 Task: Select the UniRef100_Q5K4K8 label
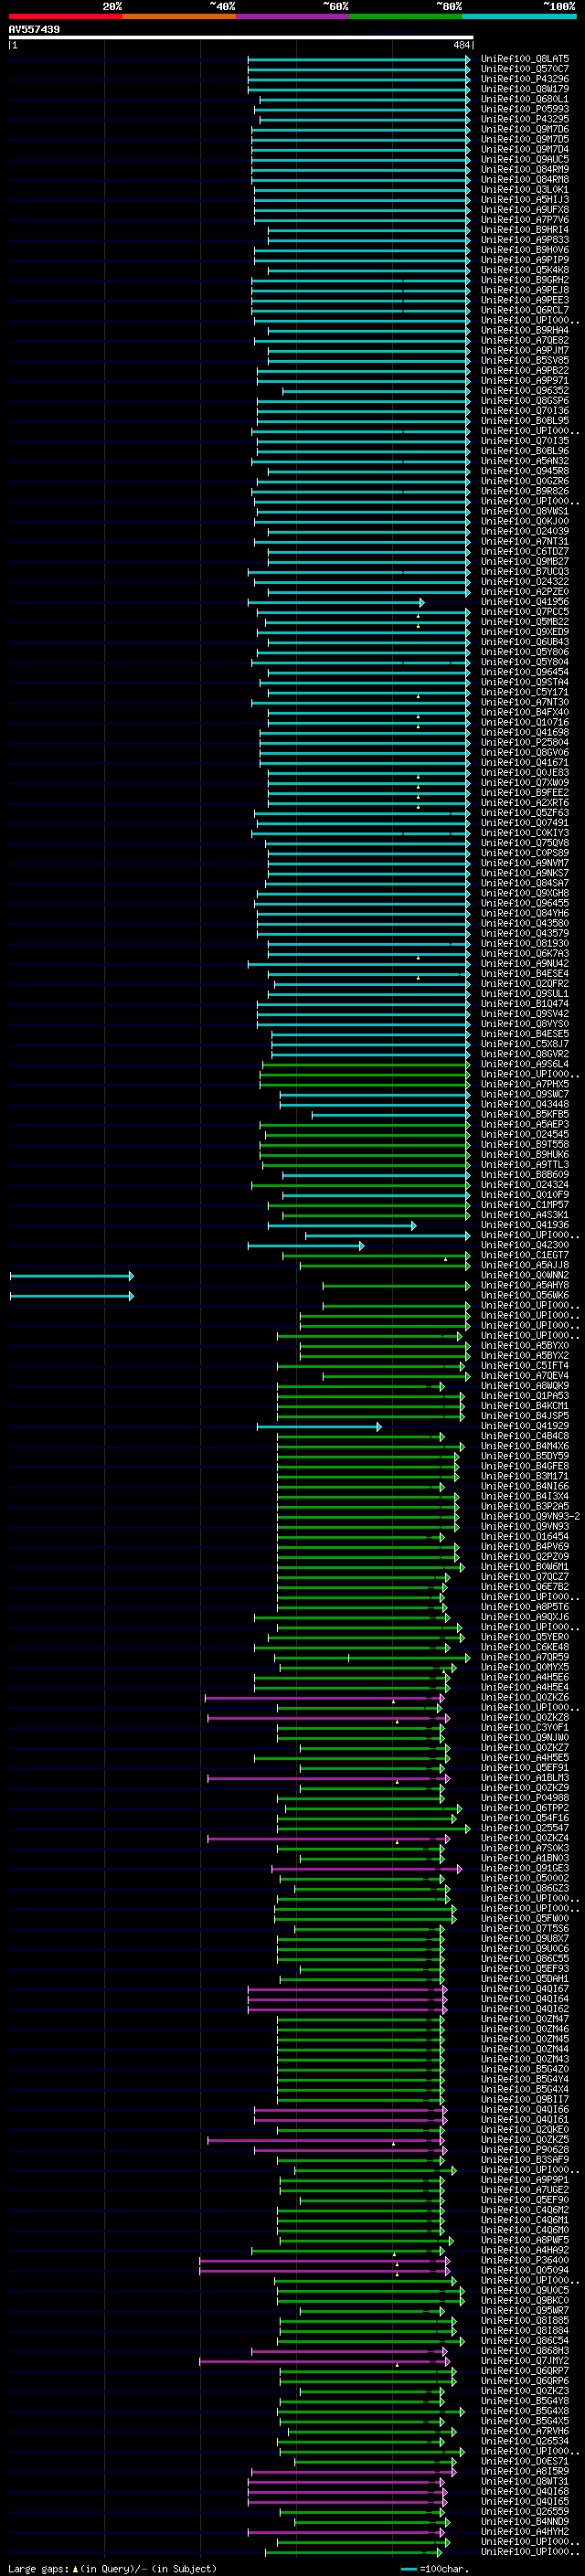525,270
